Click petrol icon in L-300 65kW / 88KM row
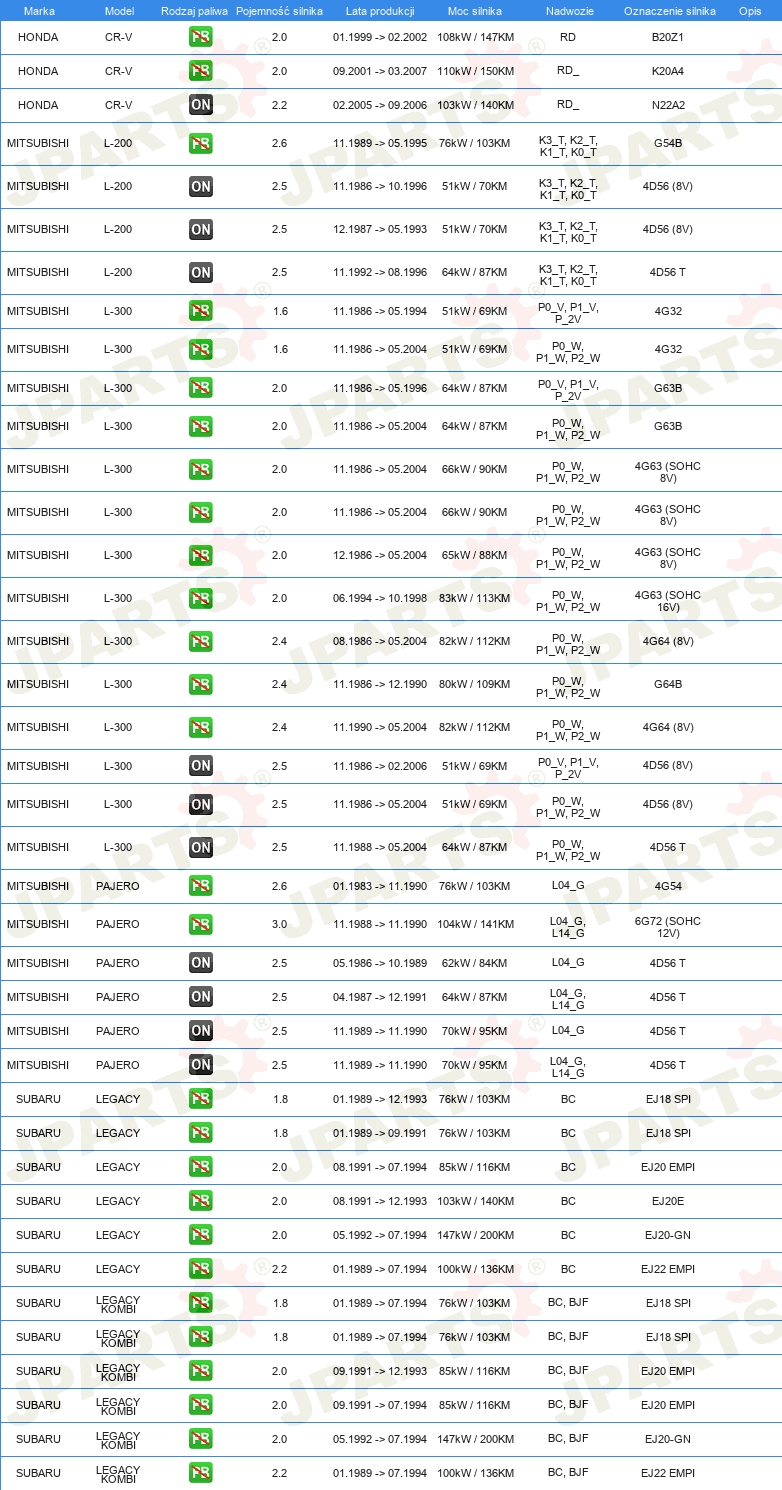This screenshot has width=782, height=1490. point(201,555)
